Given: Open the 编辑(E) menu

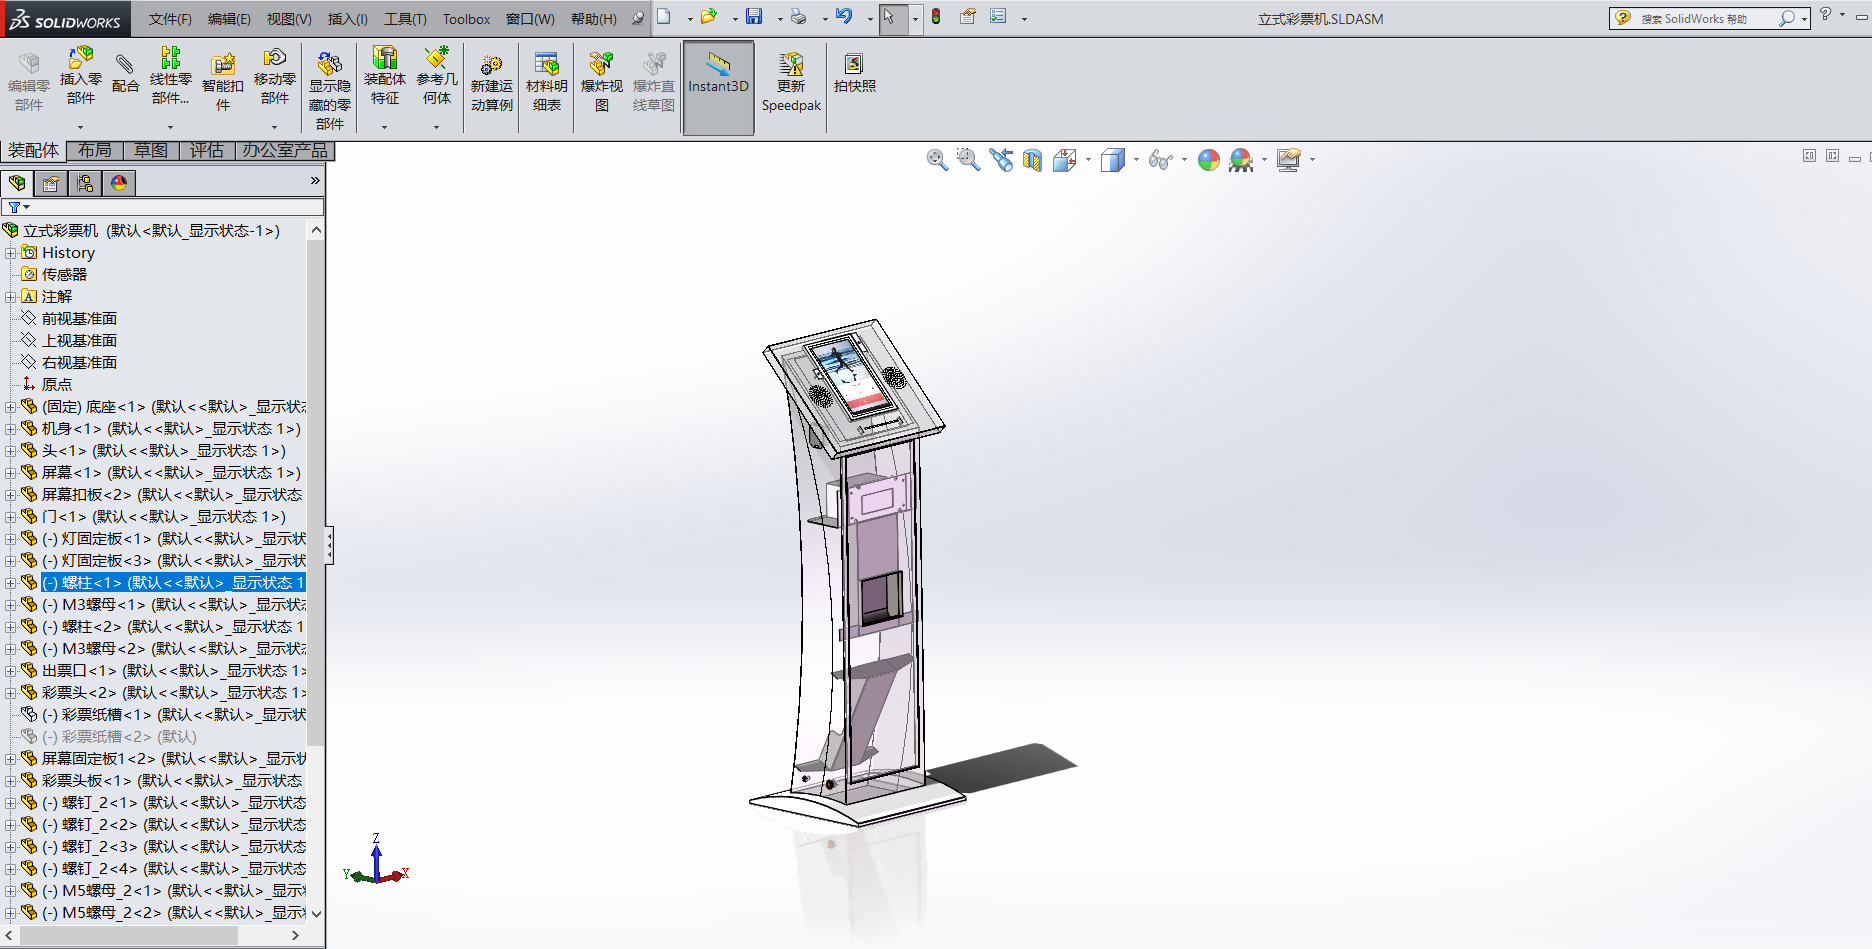Looking at the screenshot, I should click(x=229, y=19).
